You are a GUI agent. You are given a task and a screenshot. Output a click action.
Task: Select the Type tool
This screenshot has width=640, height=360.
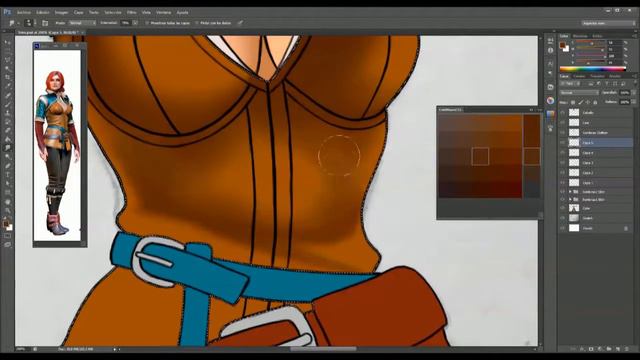click(x=7, y=175)
